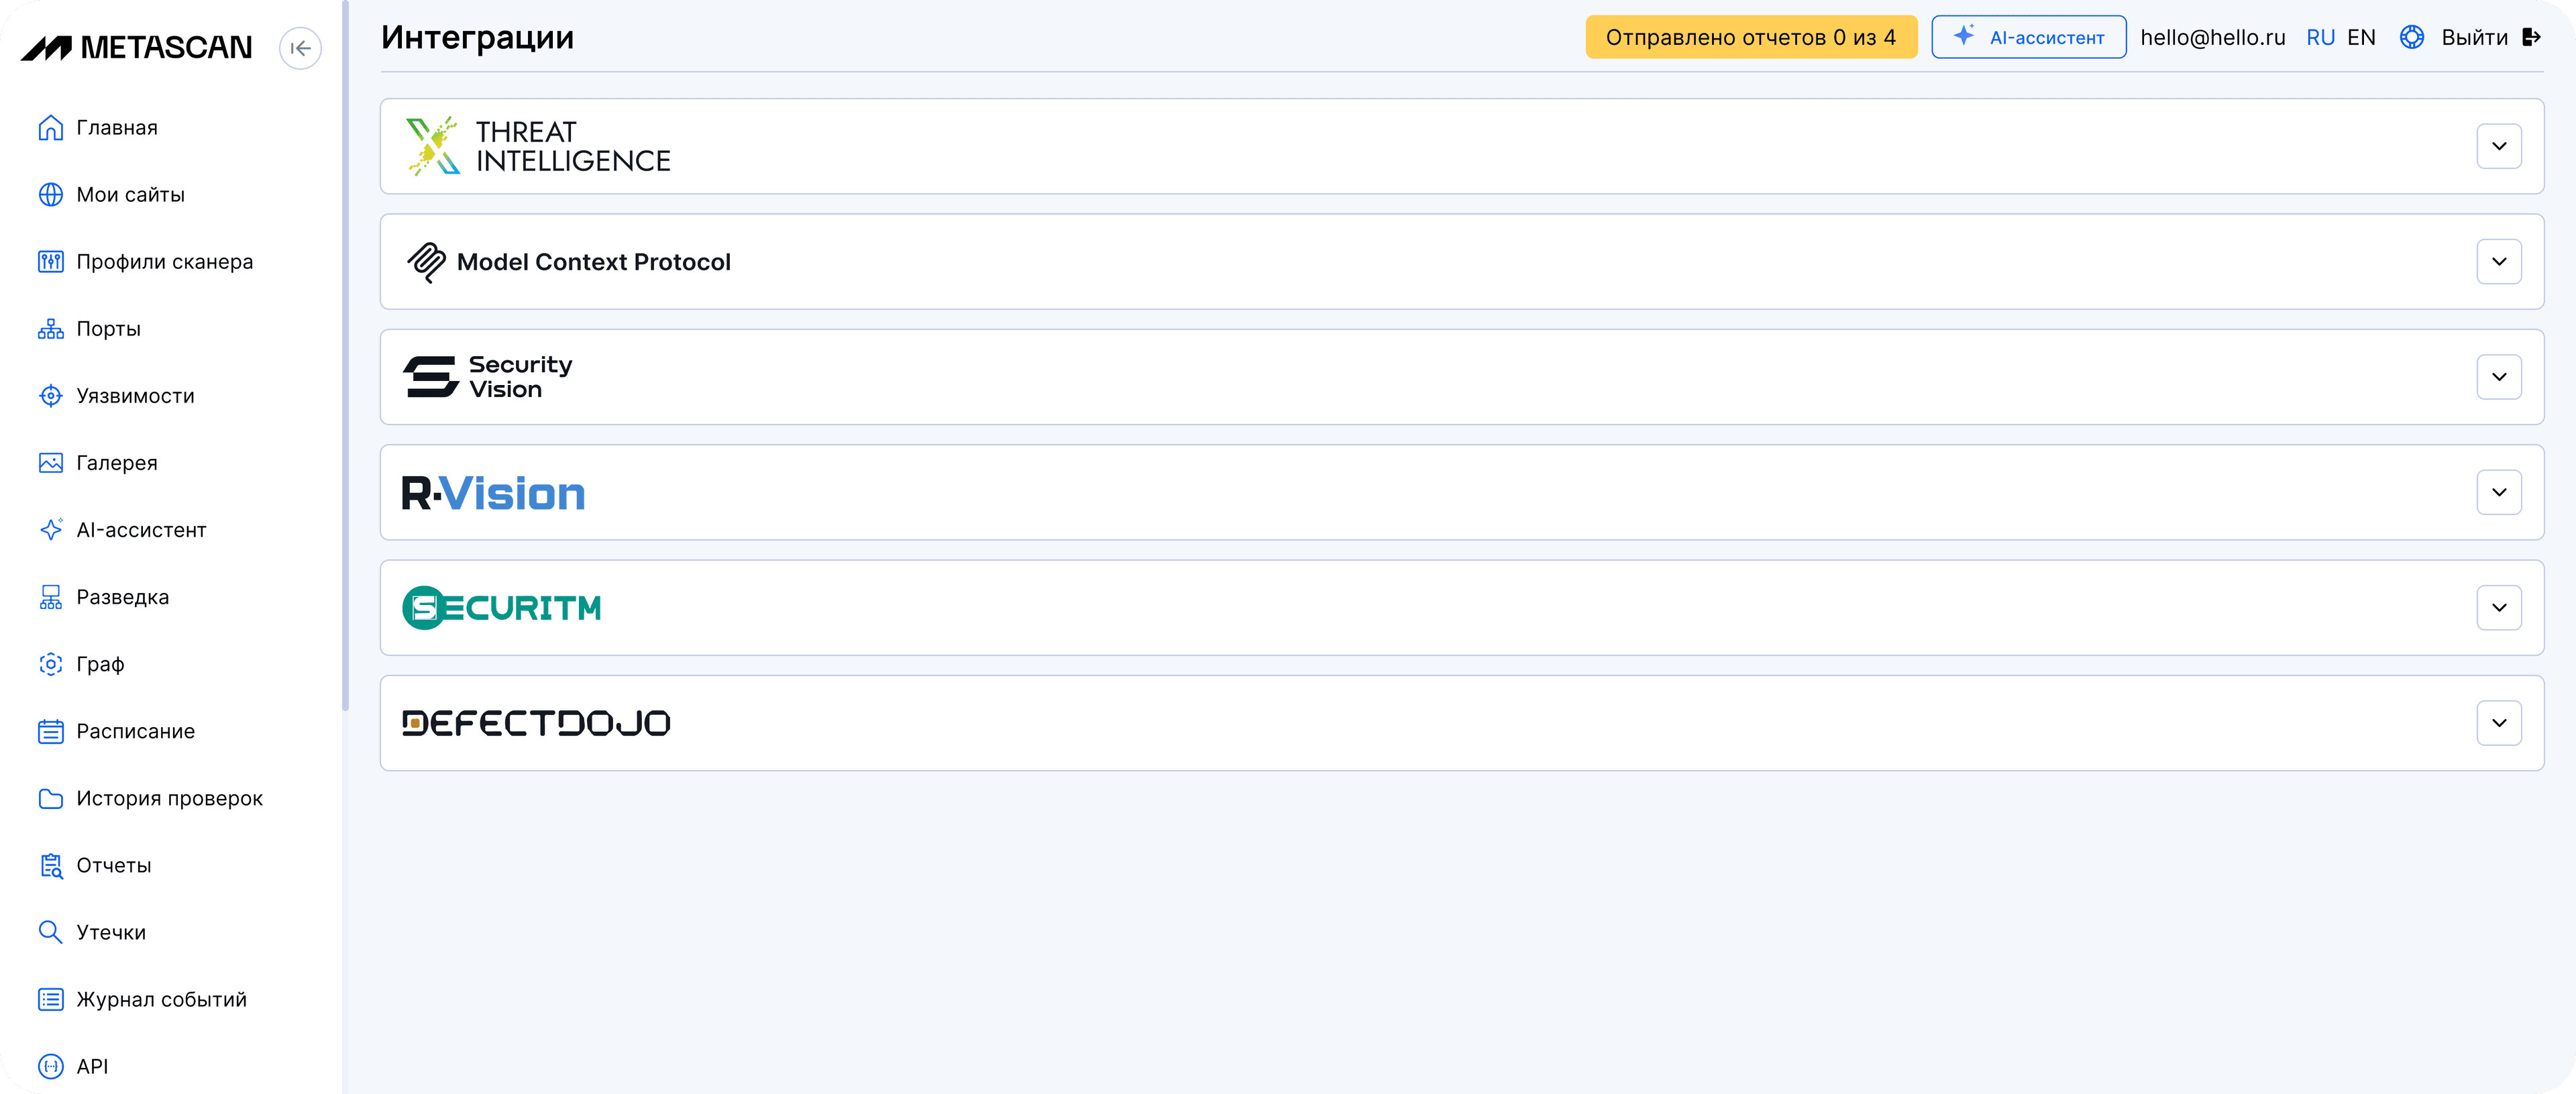
Task: Click the Model Context Protocol logo icon
Action: click(426, 262)
